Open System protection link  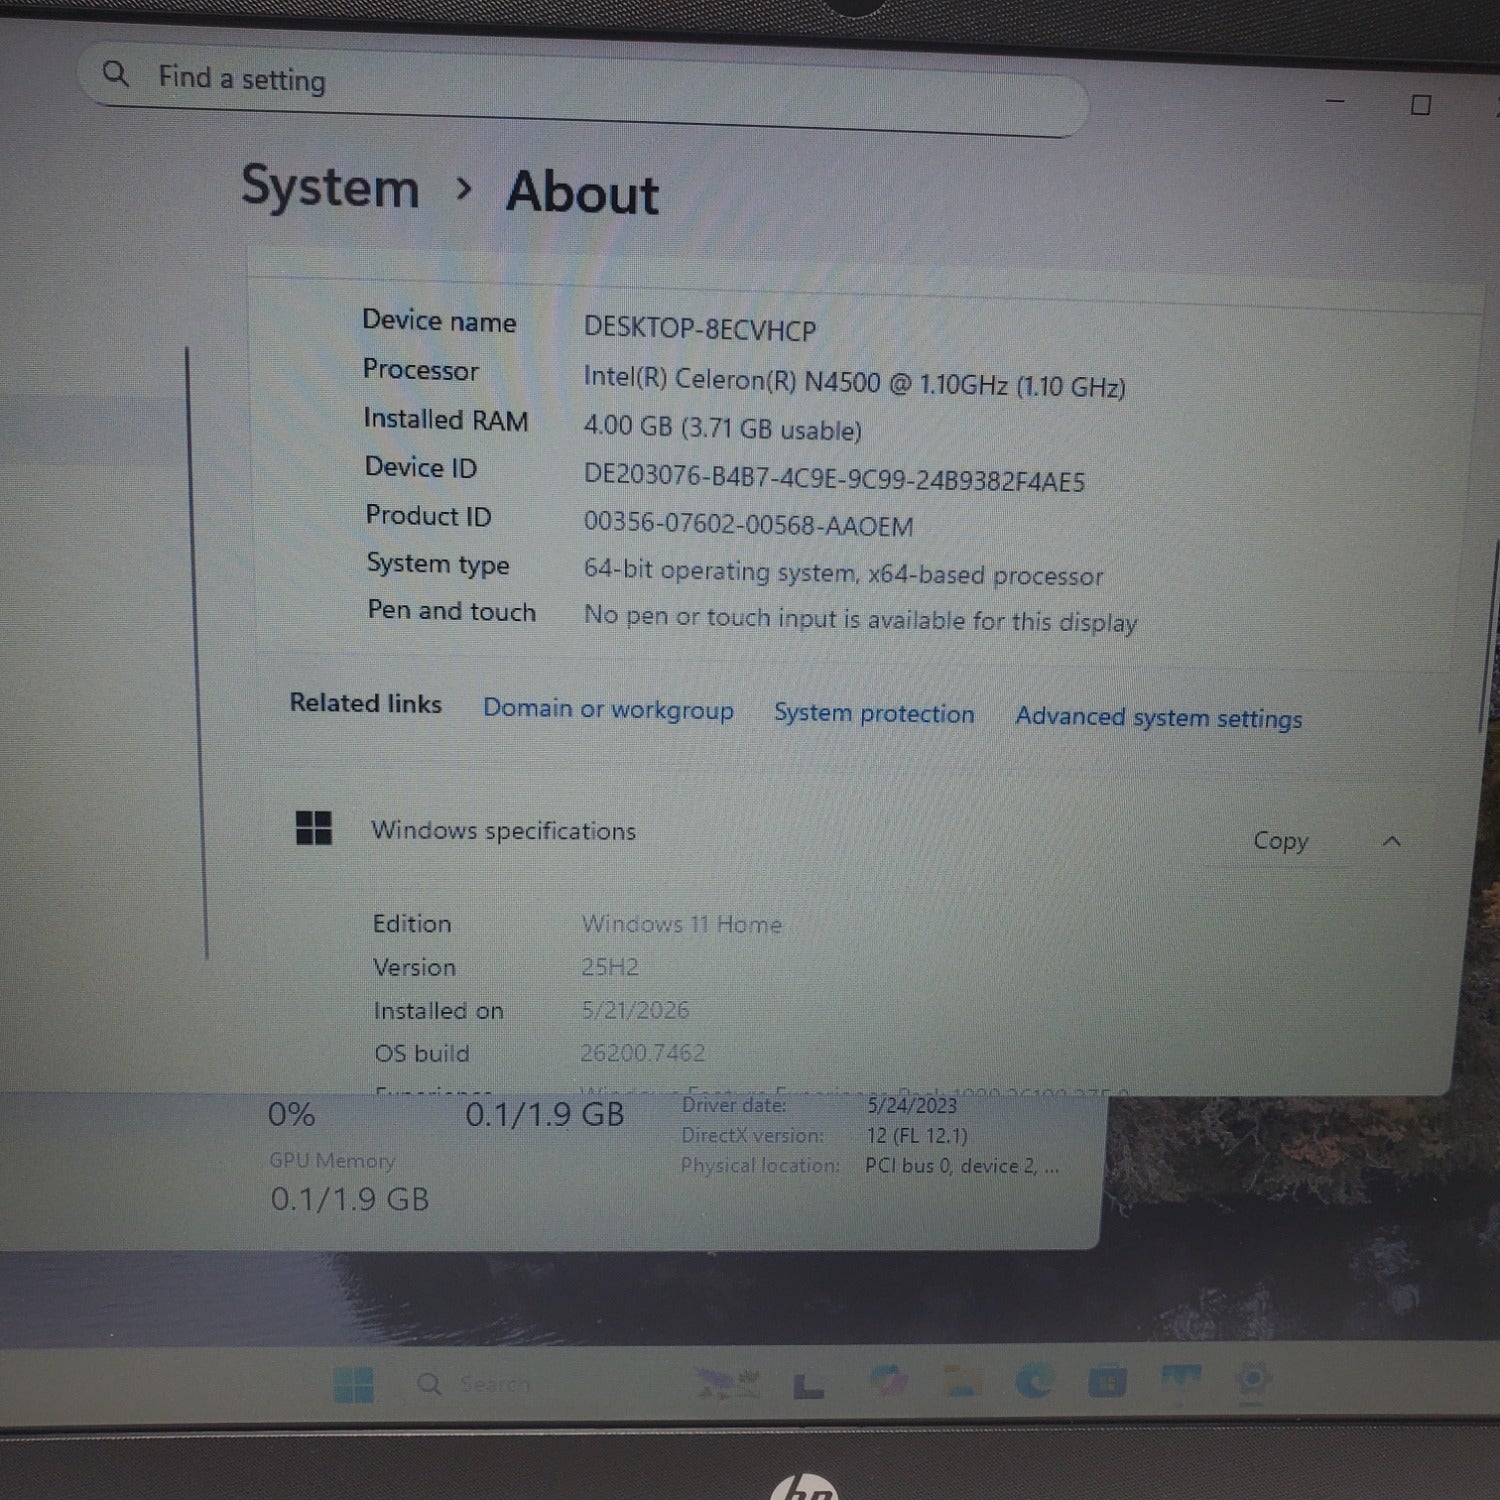coord(874,713)
